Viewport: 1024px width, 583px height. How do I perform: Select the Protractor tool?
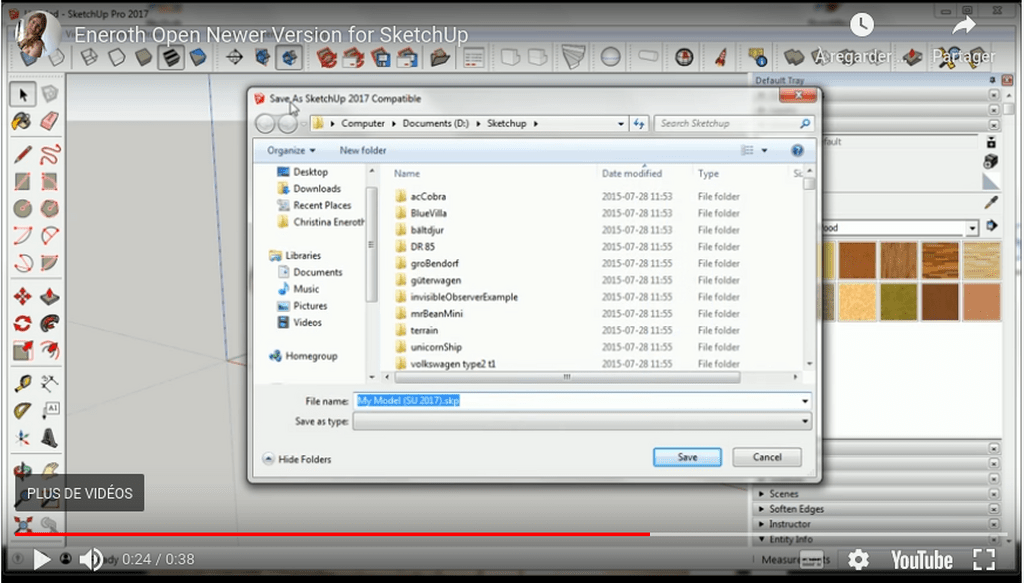coord(23,411)
